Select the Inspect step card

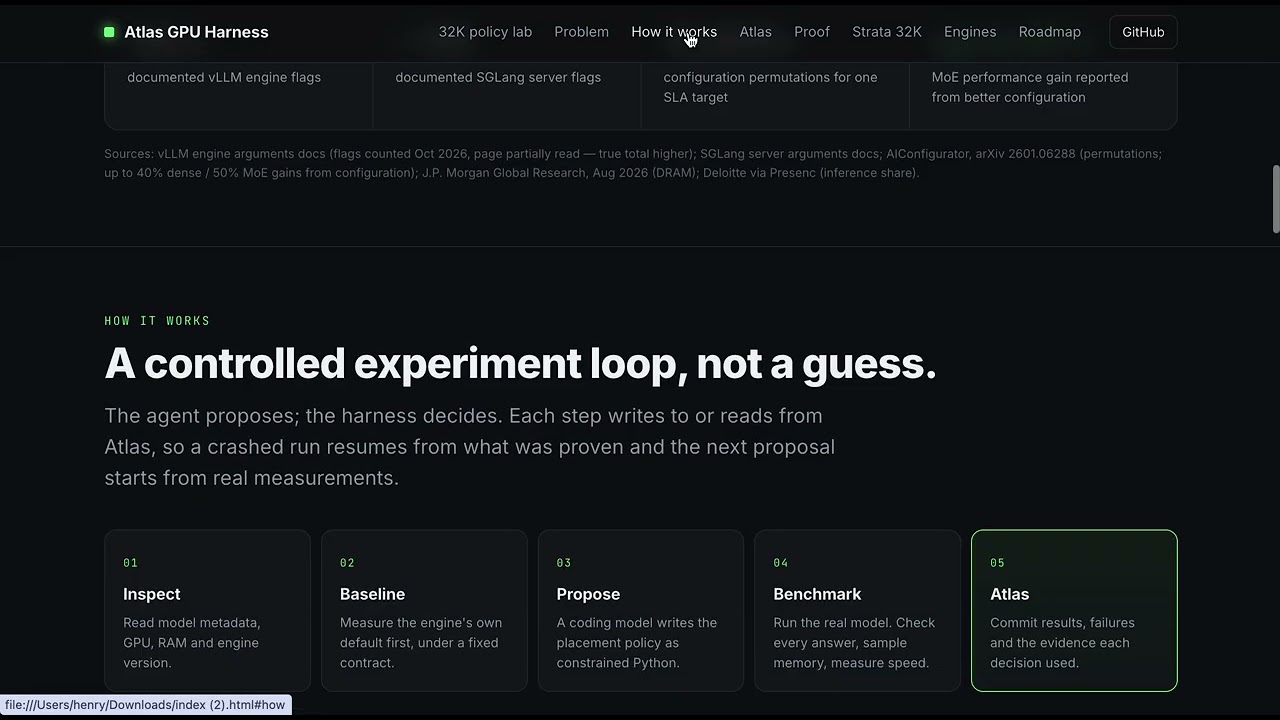pos(208,611)
